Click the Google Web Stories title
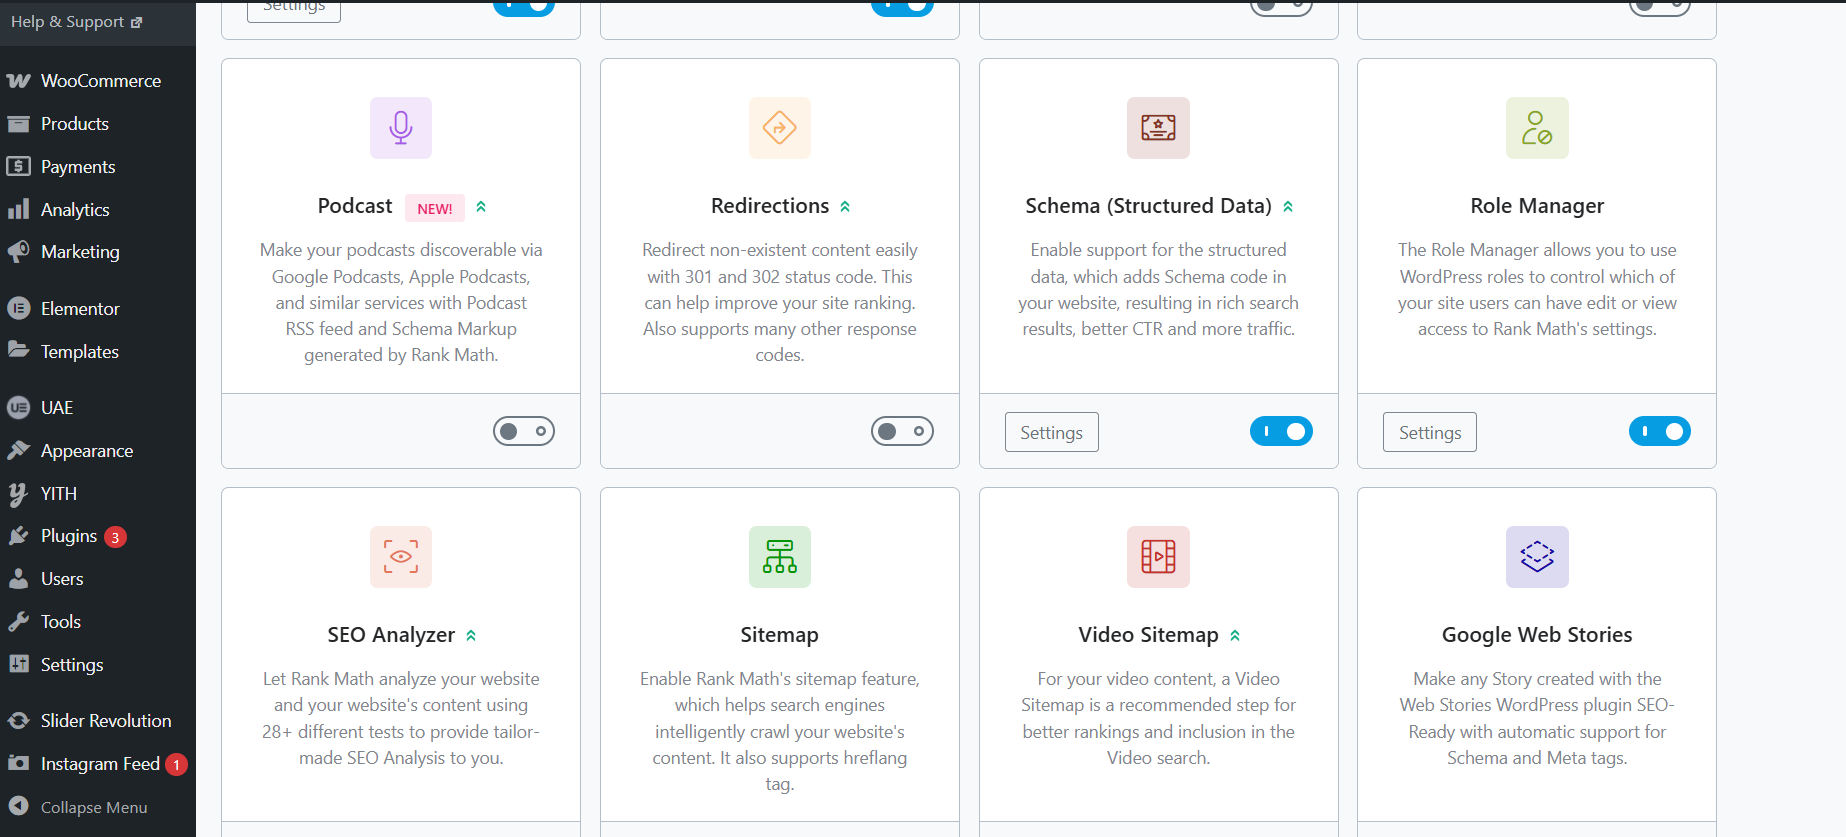Image resolution: width=1846 pixels, height=837 pixels. 1537,635
